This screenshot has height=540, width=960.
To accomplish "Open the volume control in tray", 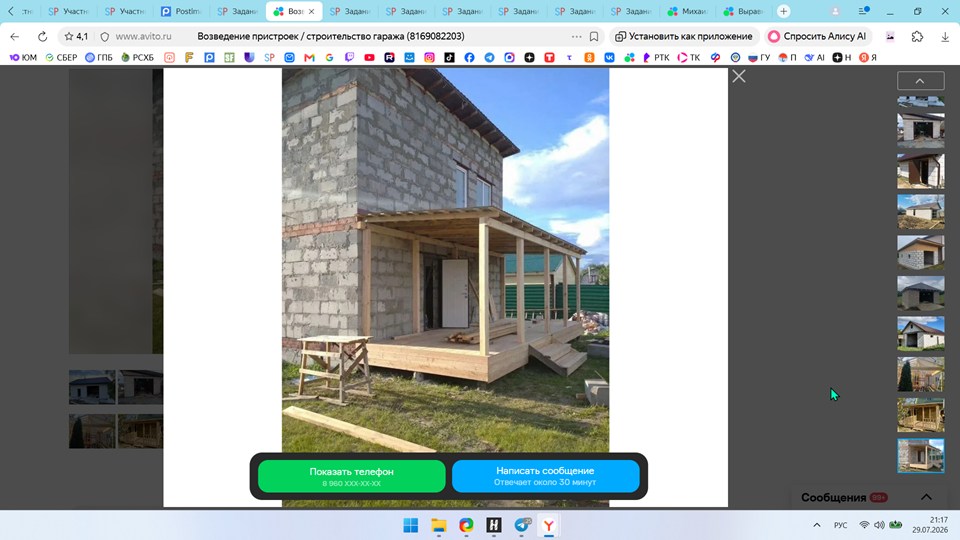I will [879, 525].
